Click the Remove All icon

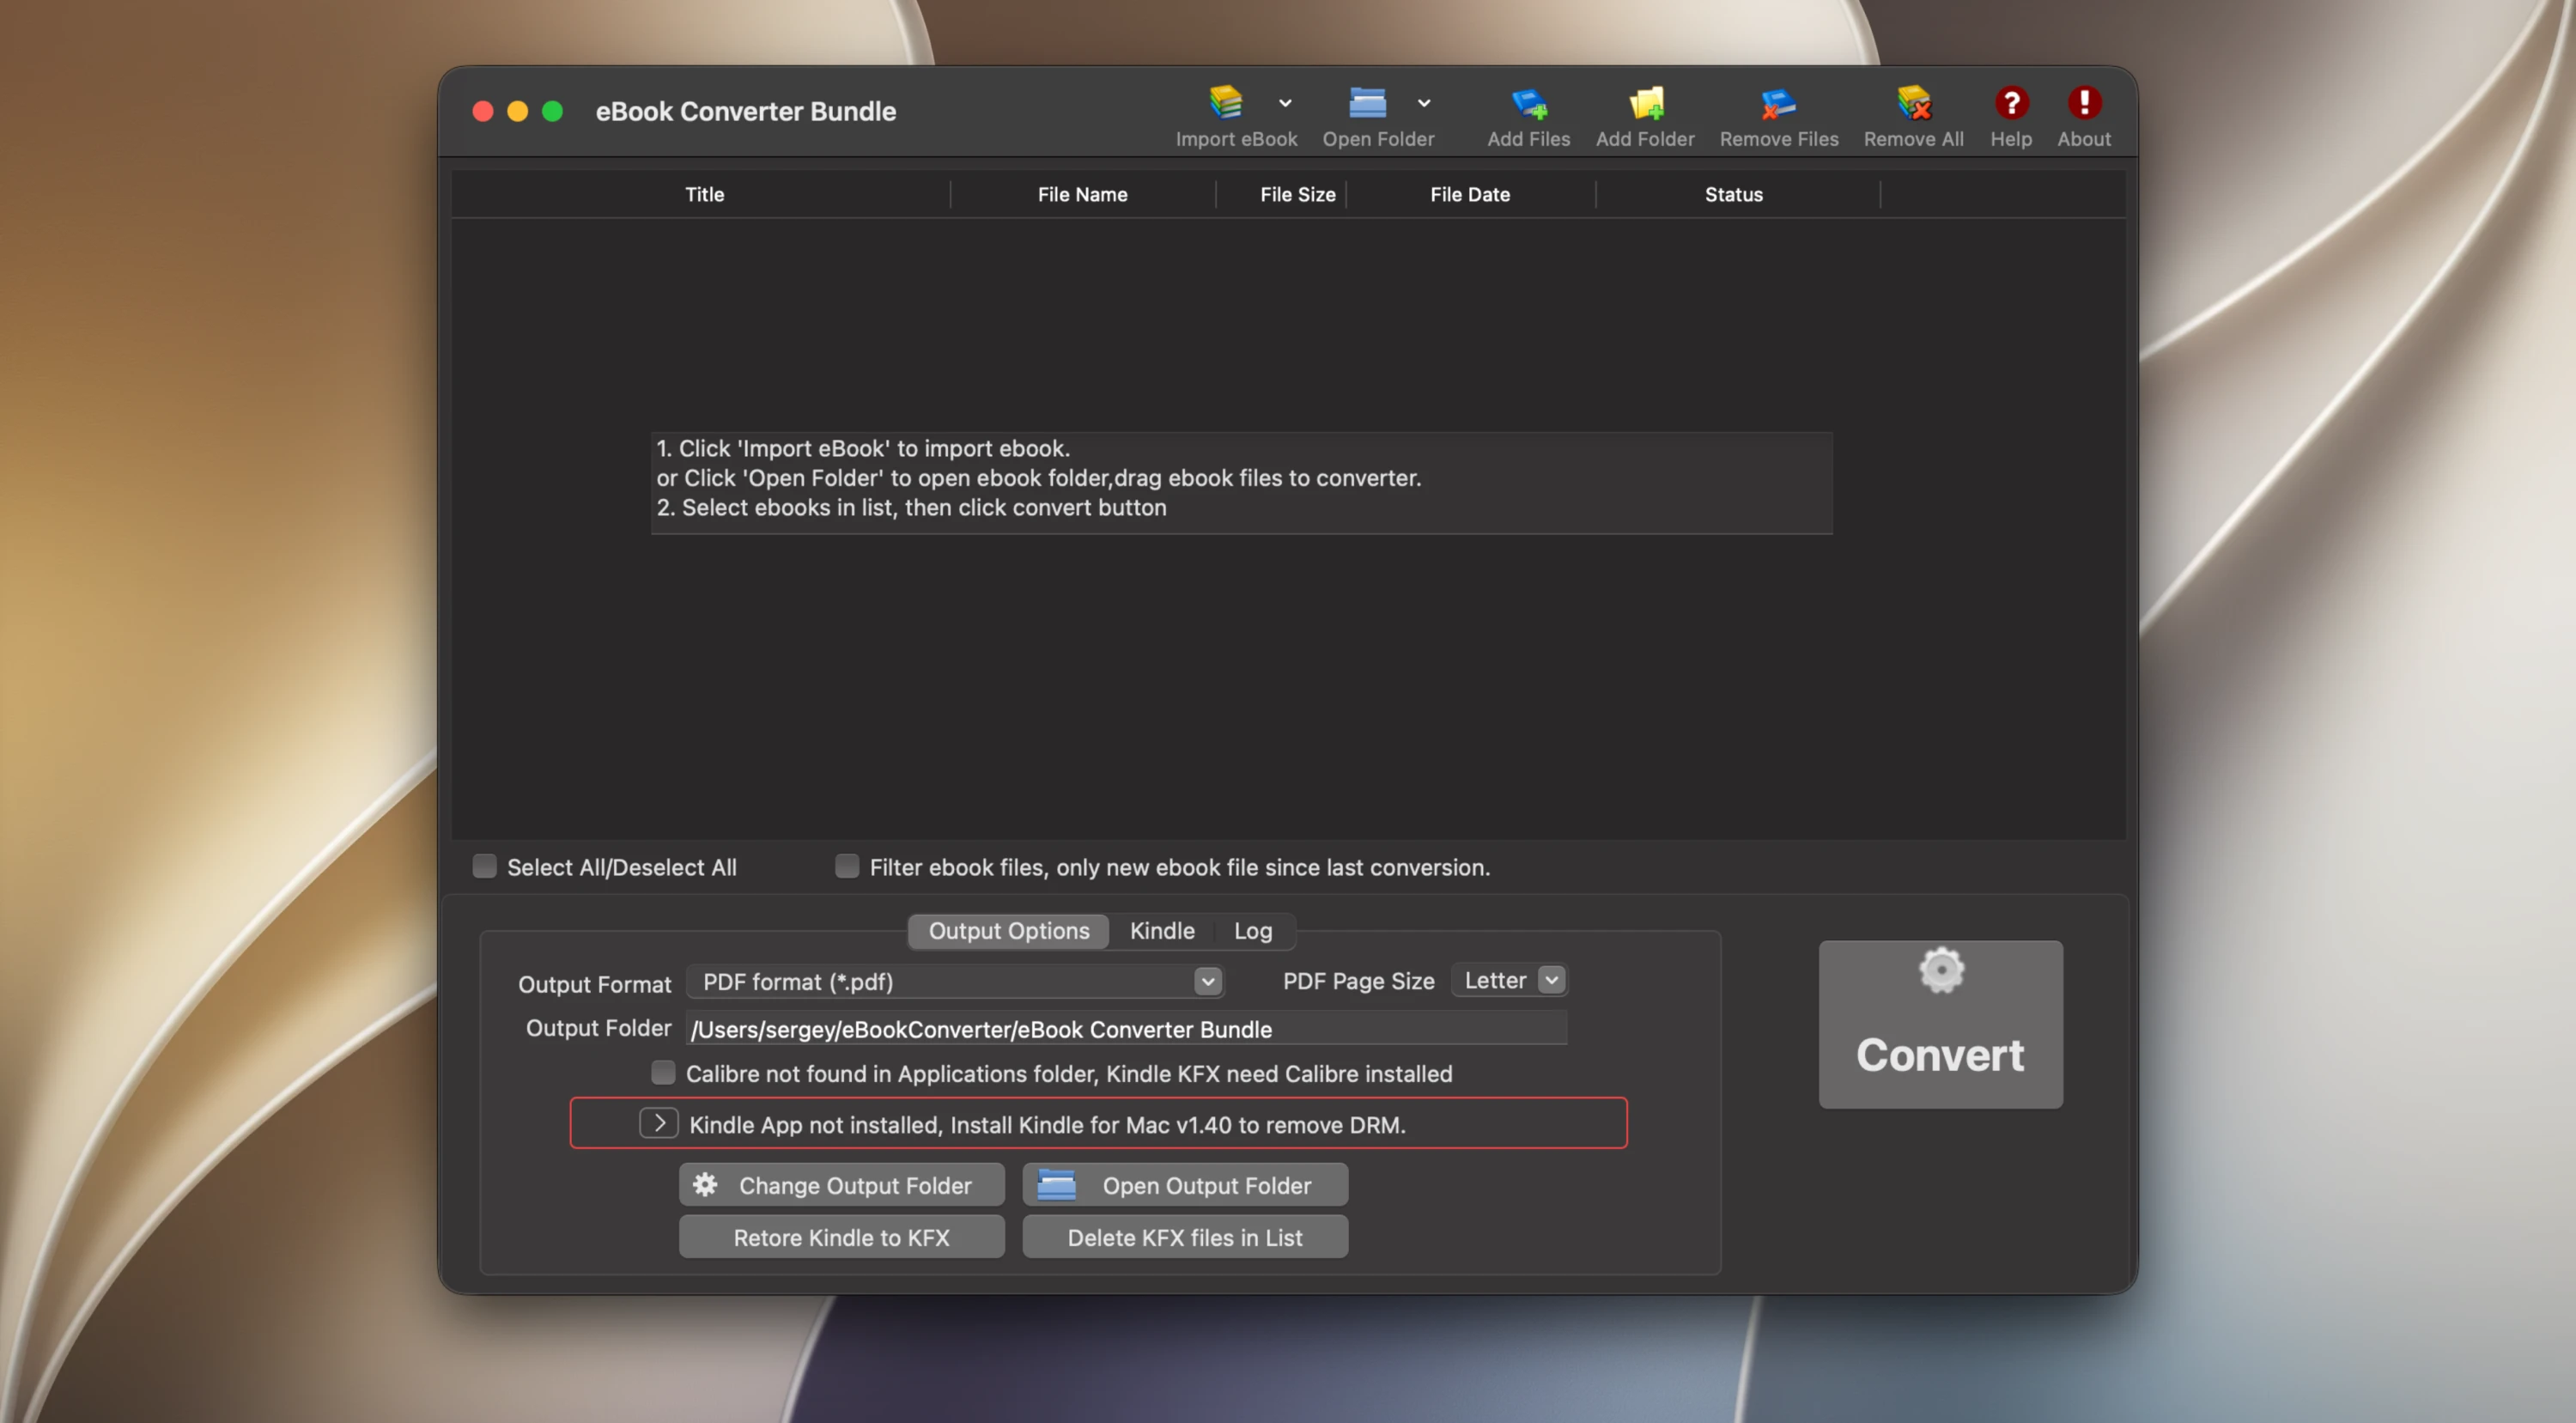click(1913, 103)
